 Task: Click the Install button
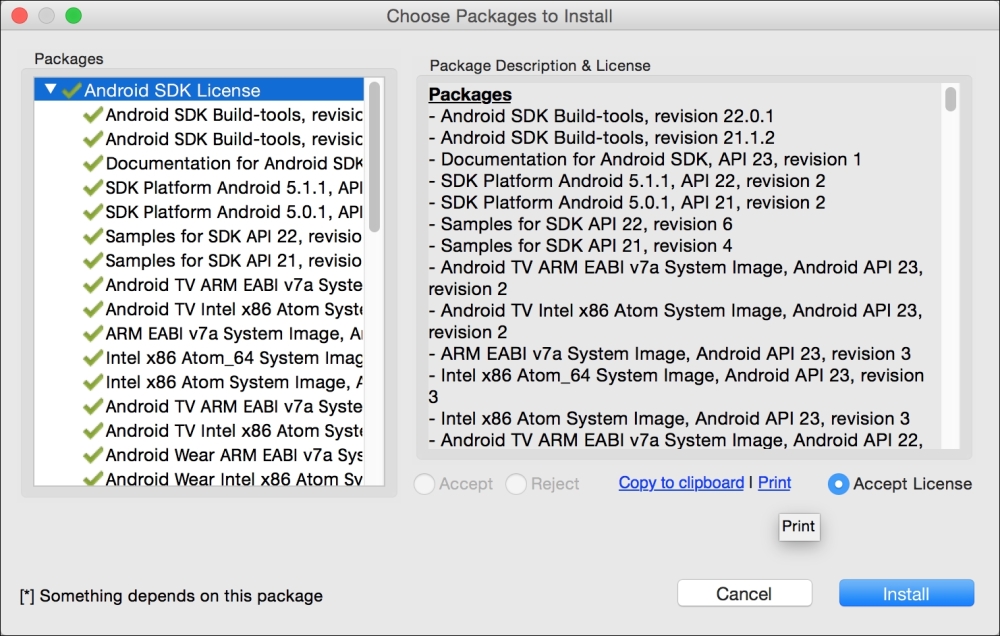tap(906, 593)
